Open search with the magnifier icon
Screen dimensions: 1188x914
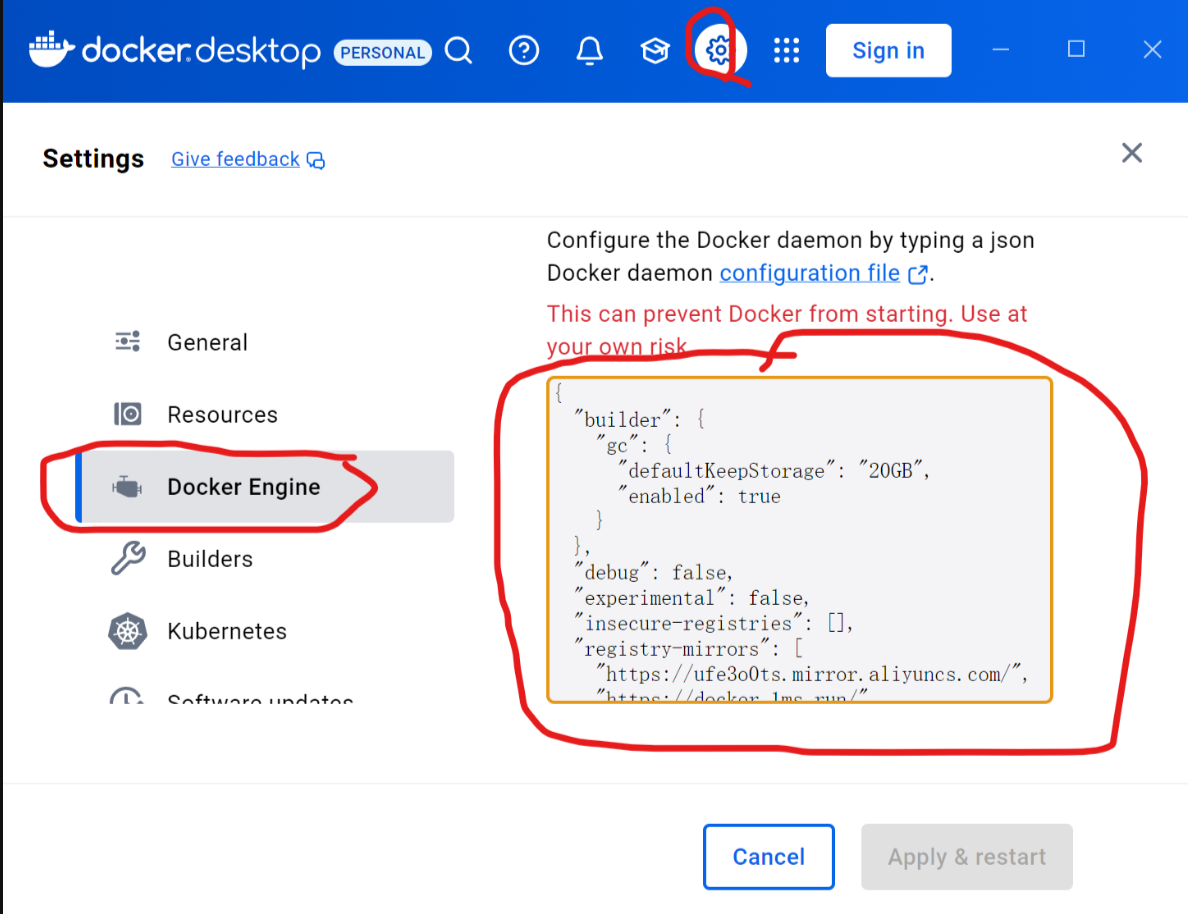[x=458, y=51]
